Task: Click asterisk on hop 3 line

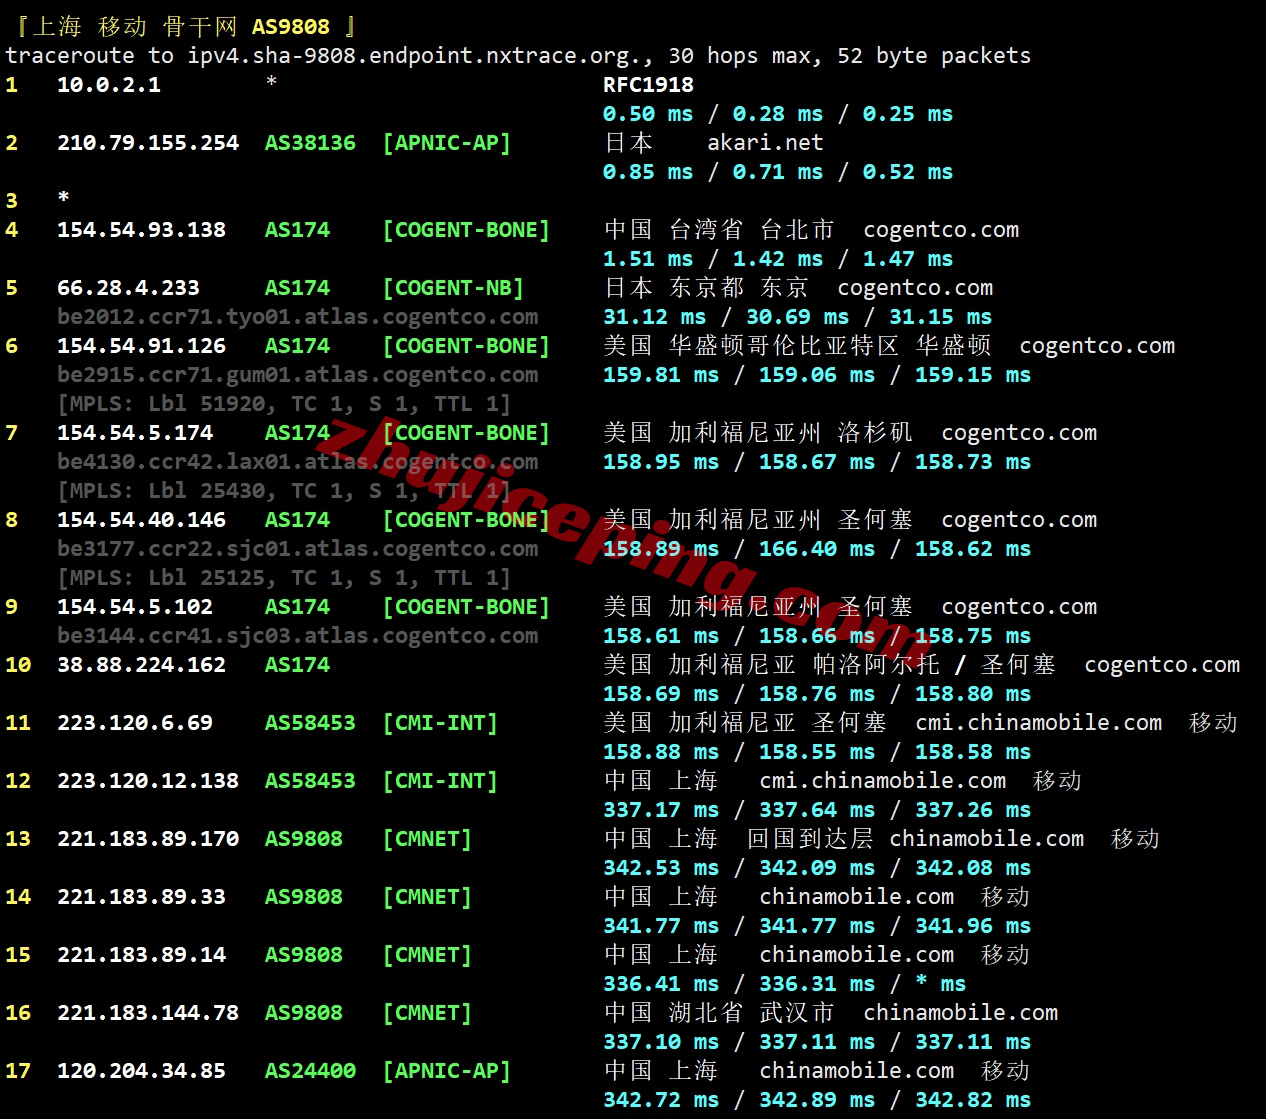Action: click(x=64, y=197)
